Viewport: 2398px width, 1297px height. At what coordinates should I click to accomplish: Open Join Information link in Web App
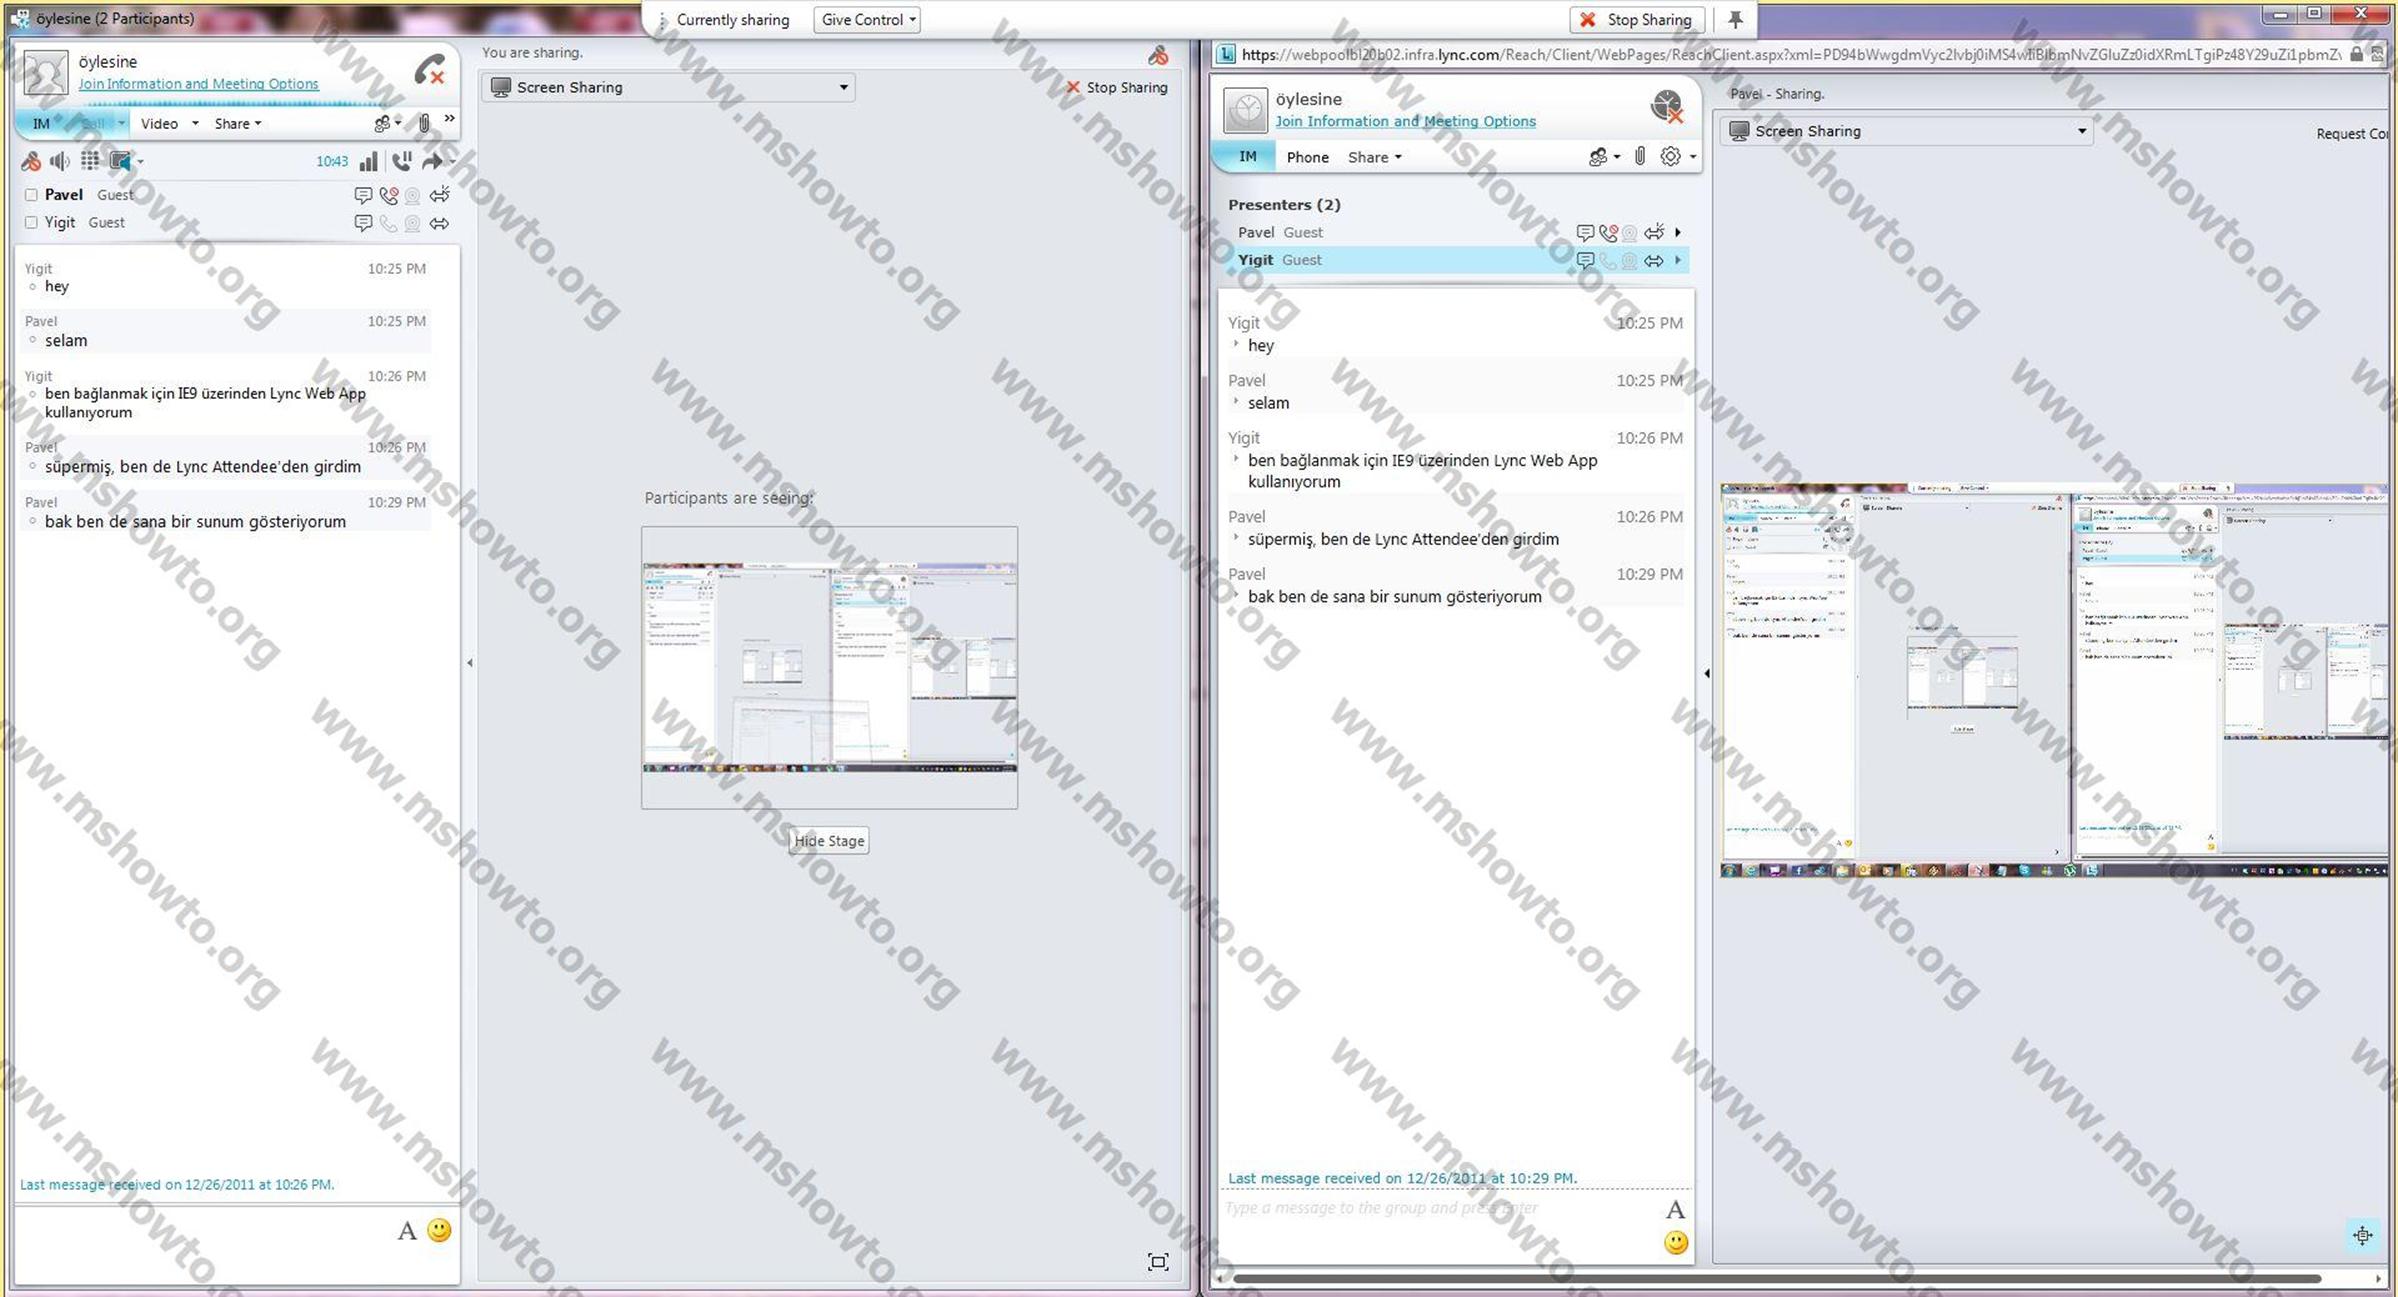point(1405,121)
